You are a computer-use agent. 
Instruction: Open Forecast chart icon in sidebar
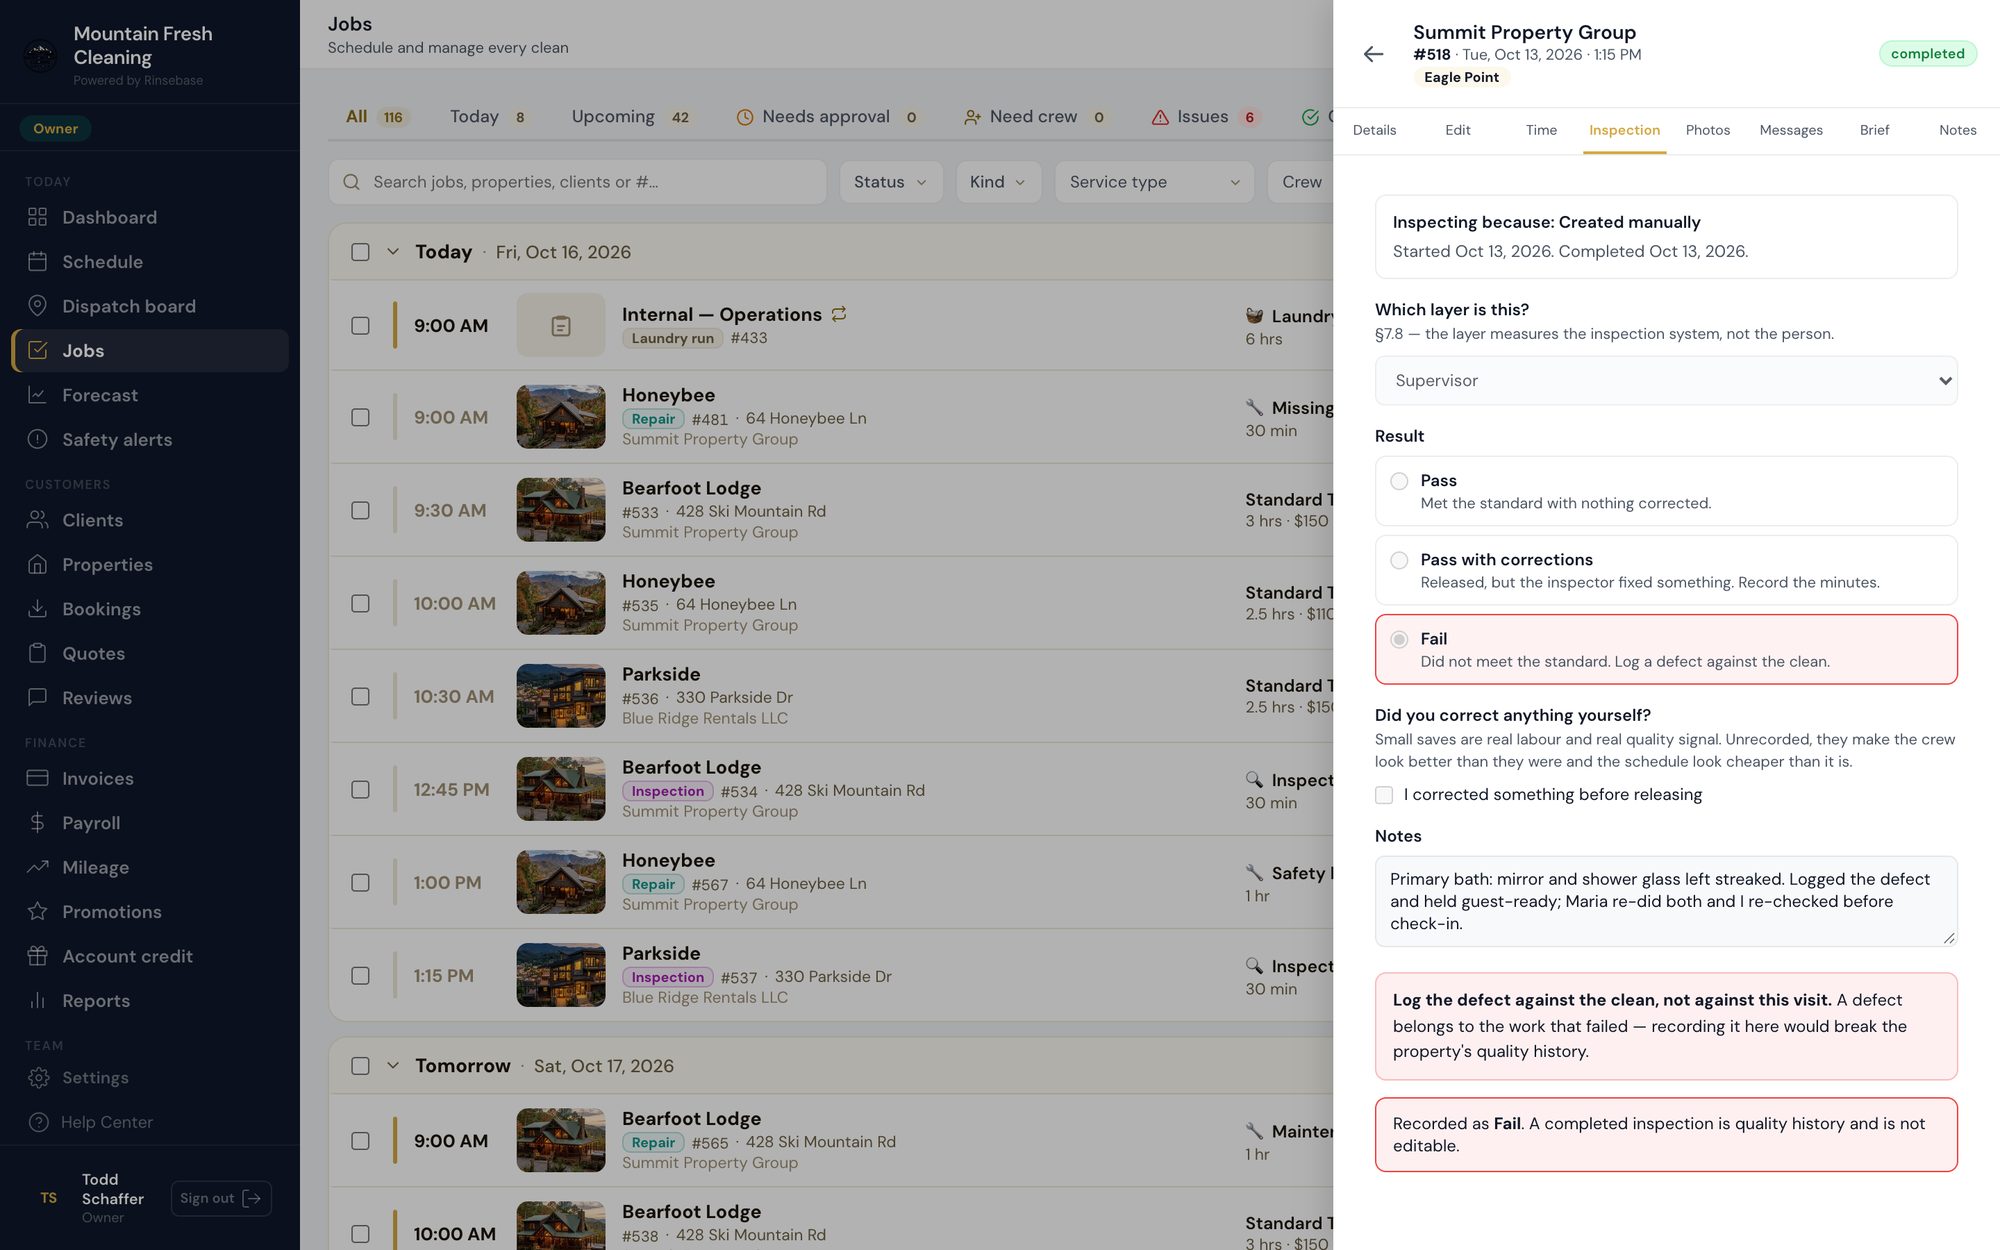tap(38, 395)
